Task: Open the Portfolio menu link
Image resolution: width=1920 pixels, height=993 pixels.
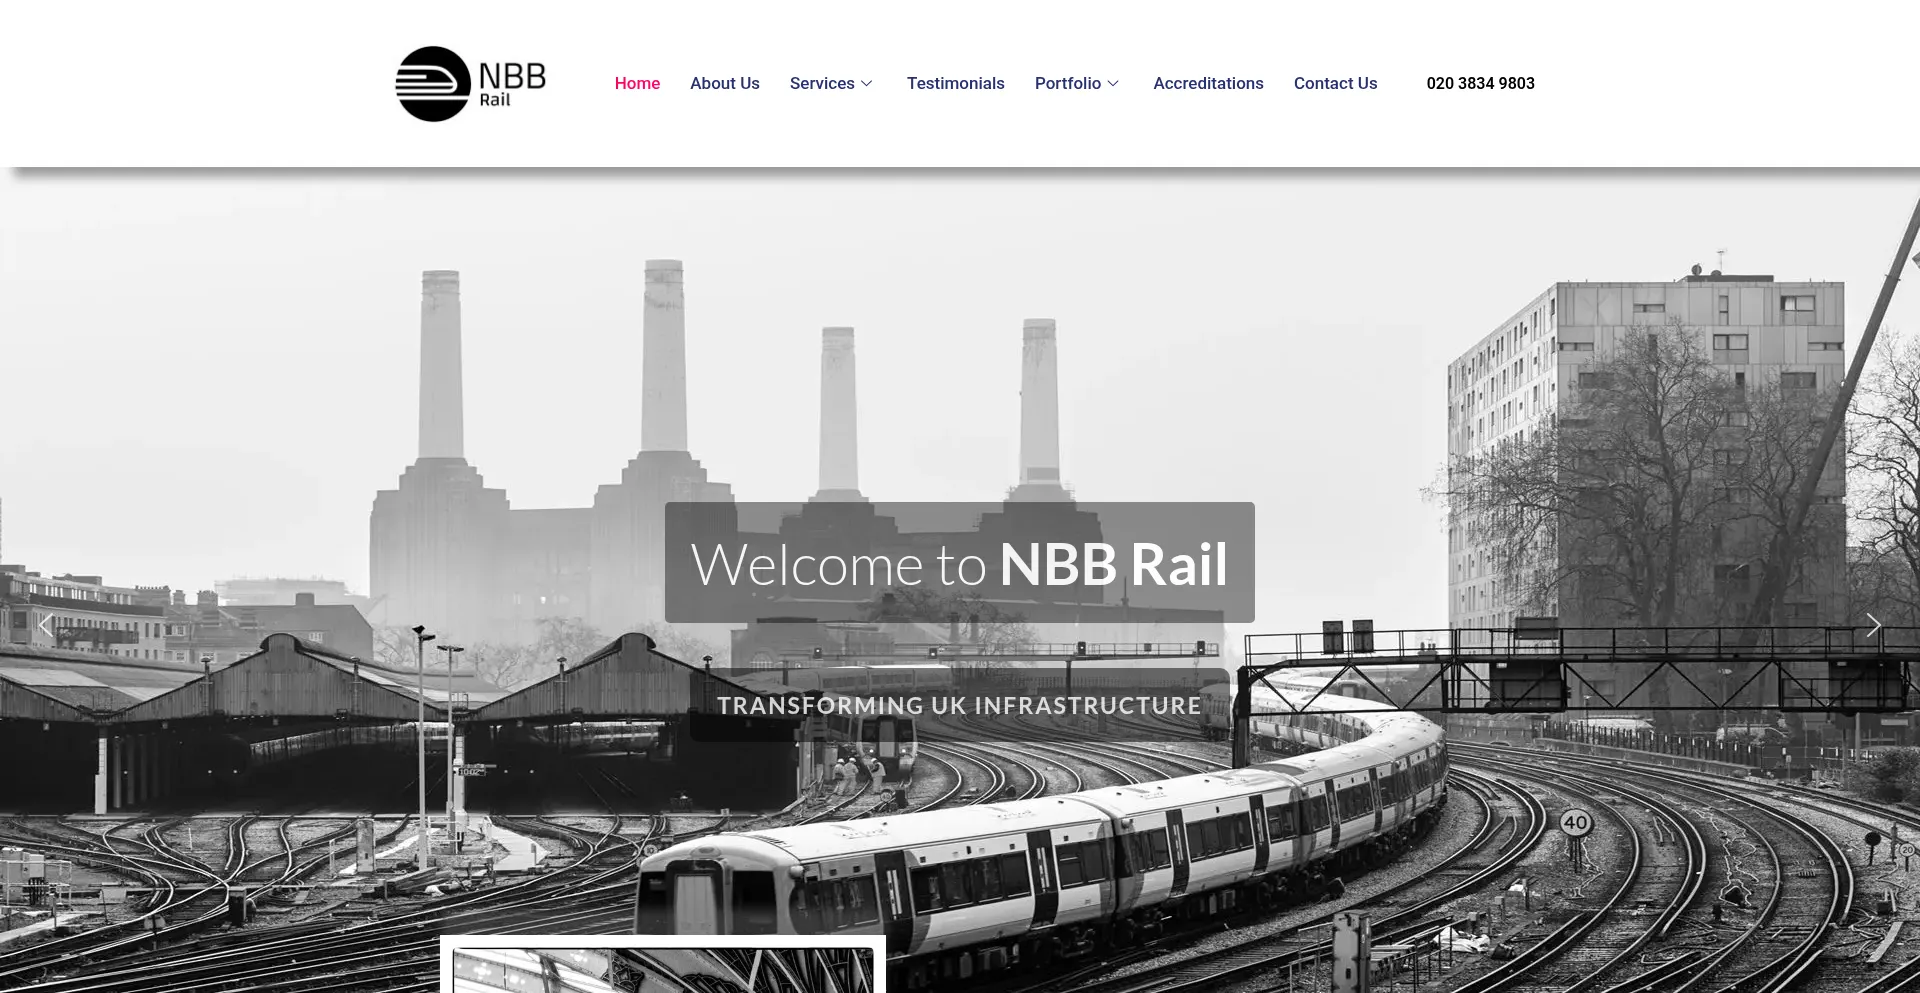Action: 1067,83
